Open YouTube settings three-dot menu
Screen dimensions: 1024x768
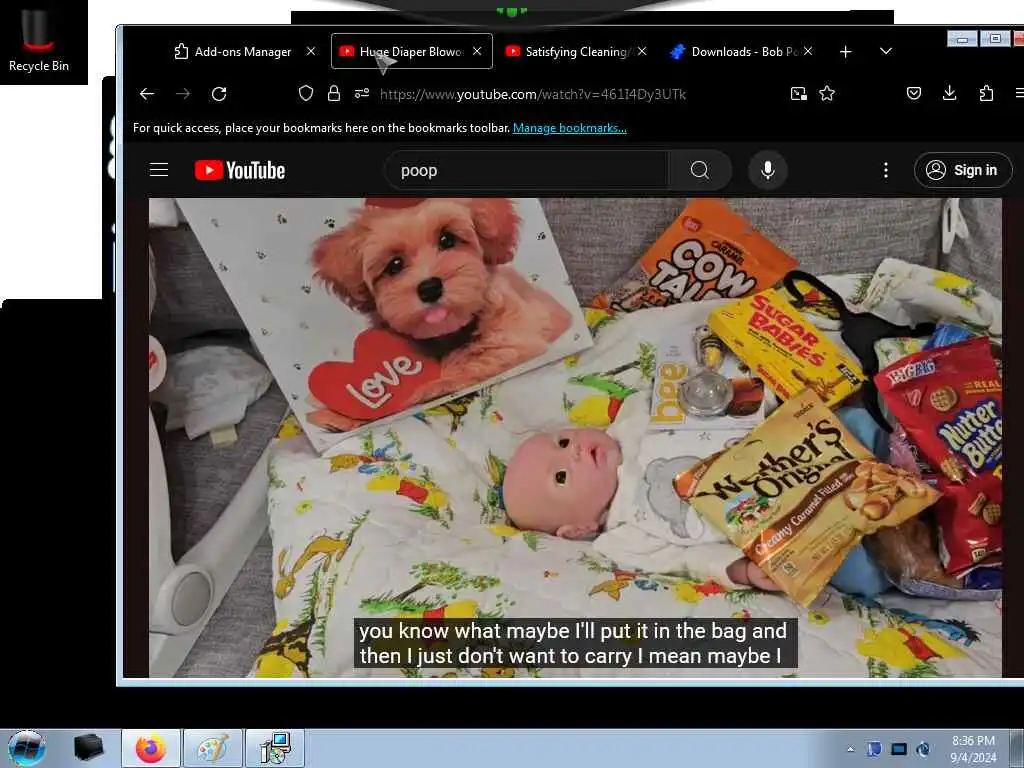[x=886, y=170]
